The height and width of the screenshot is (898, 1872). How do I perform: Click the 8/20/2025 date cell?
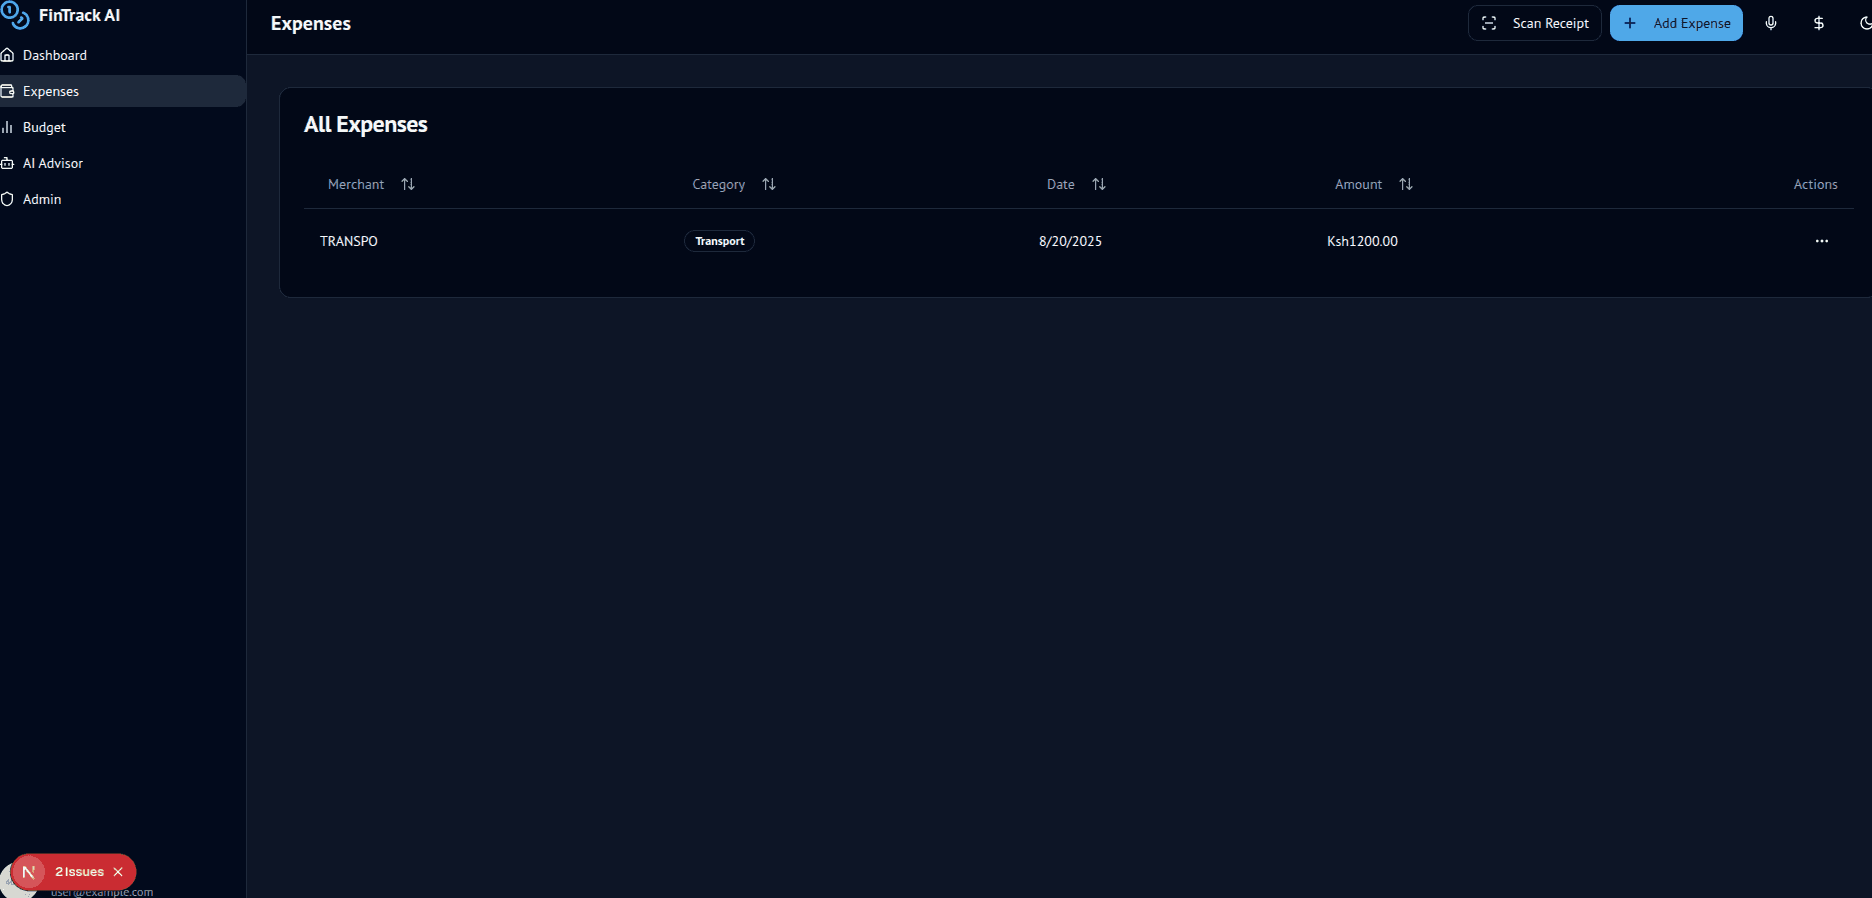(1070, 241)
